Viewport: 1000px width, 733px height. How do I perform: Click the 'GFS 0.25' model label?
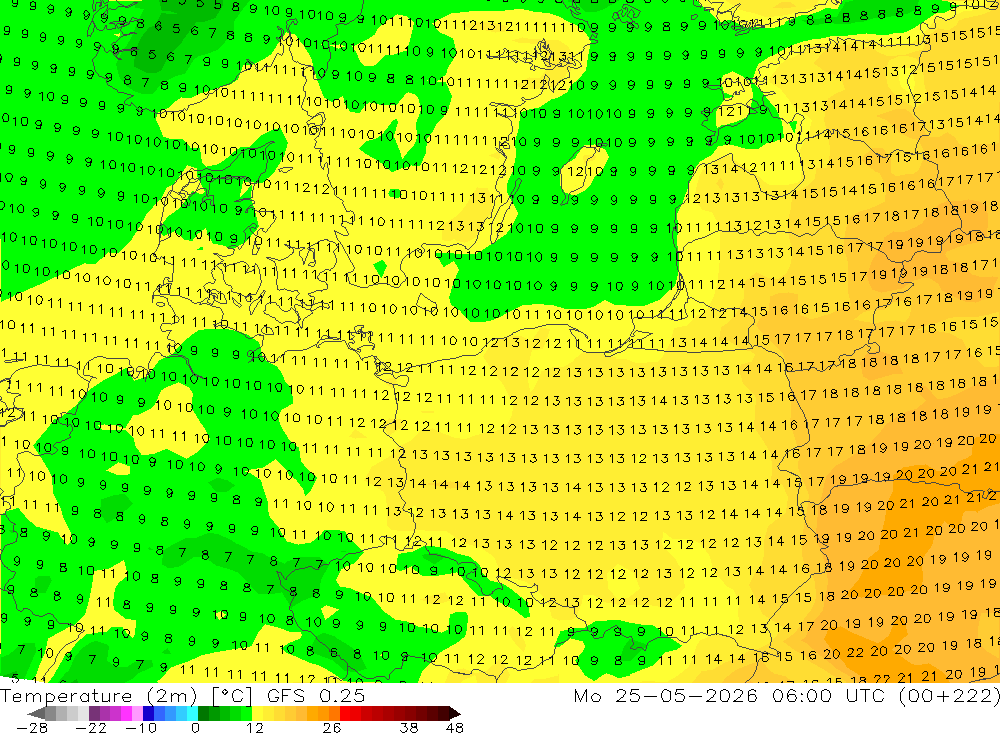pos(316,695)
